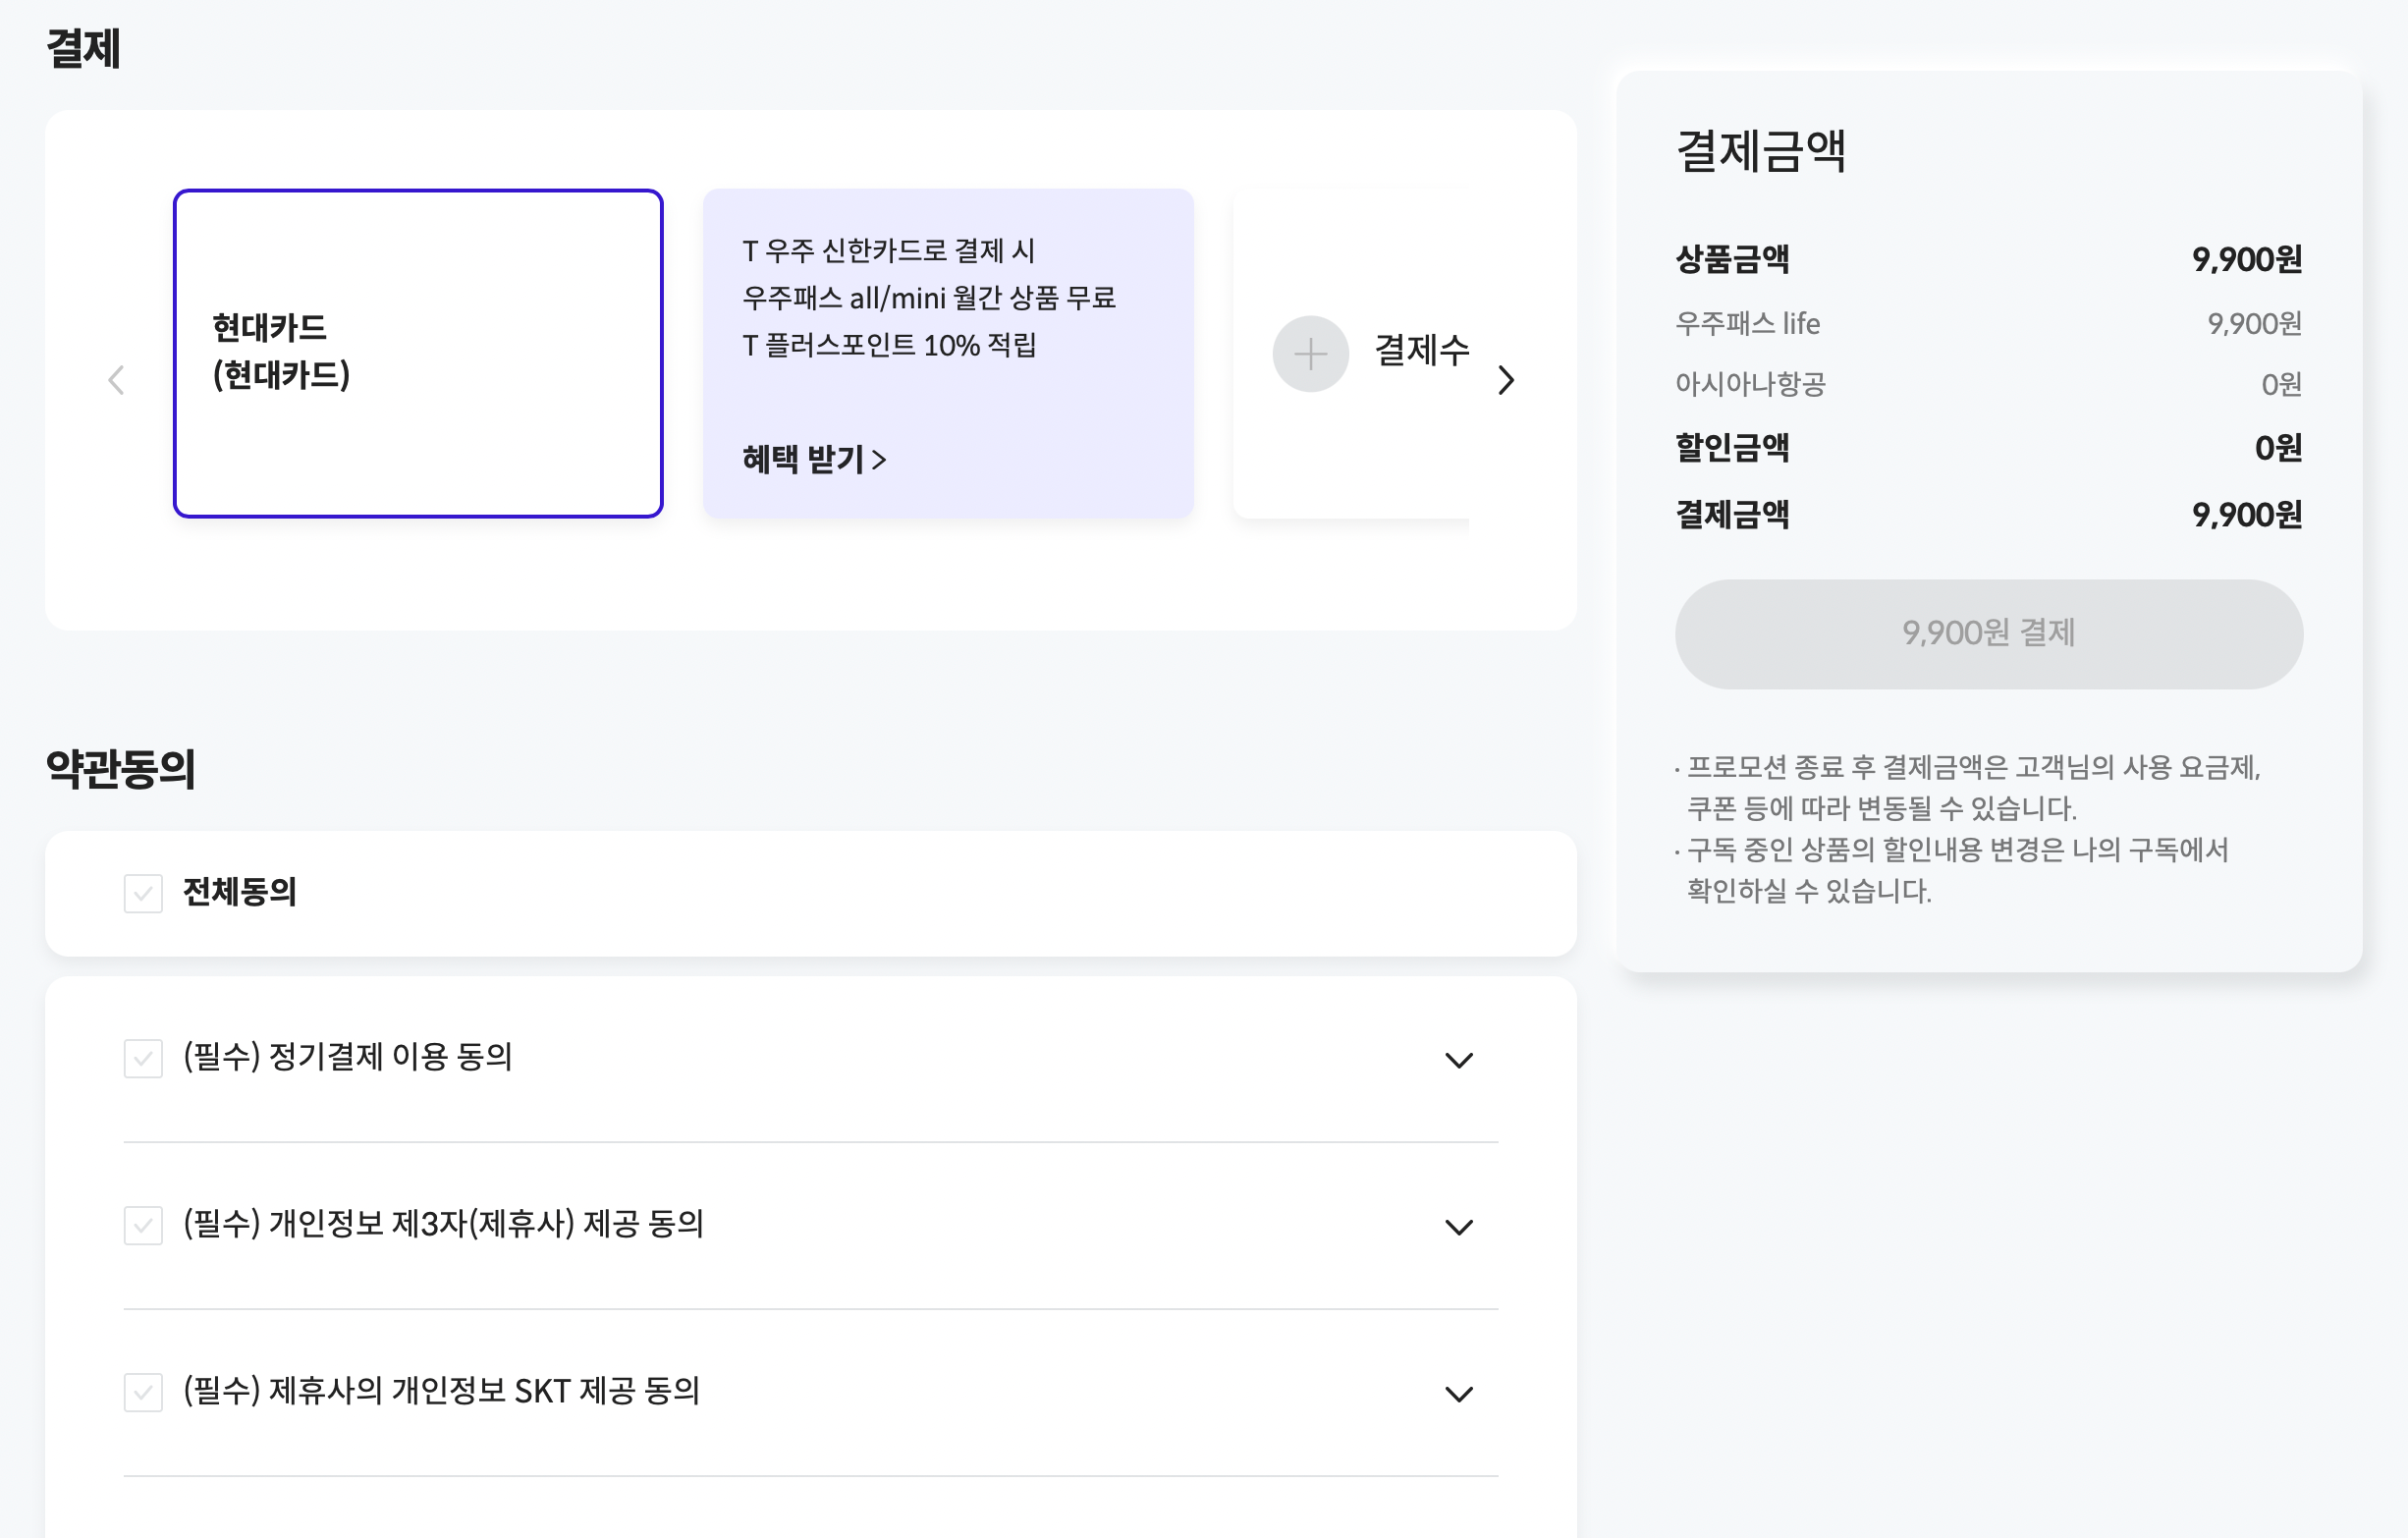Click the masked card number on 현대카드
The width and height of the screenshot is (2408, 1538).
click(325, 456)
